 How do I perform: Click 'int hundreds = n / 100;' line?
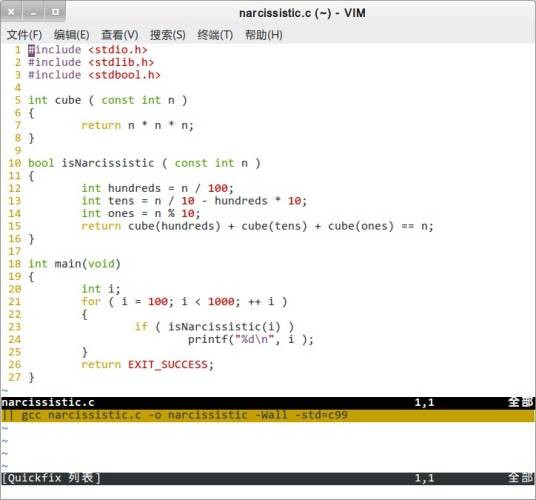pos(158,188)
